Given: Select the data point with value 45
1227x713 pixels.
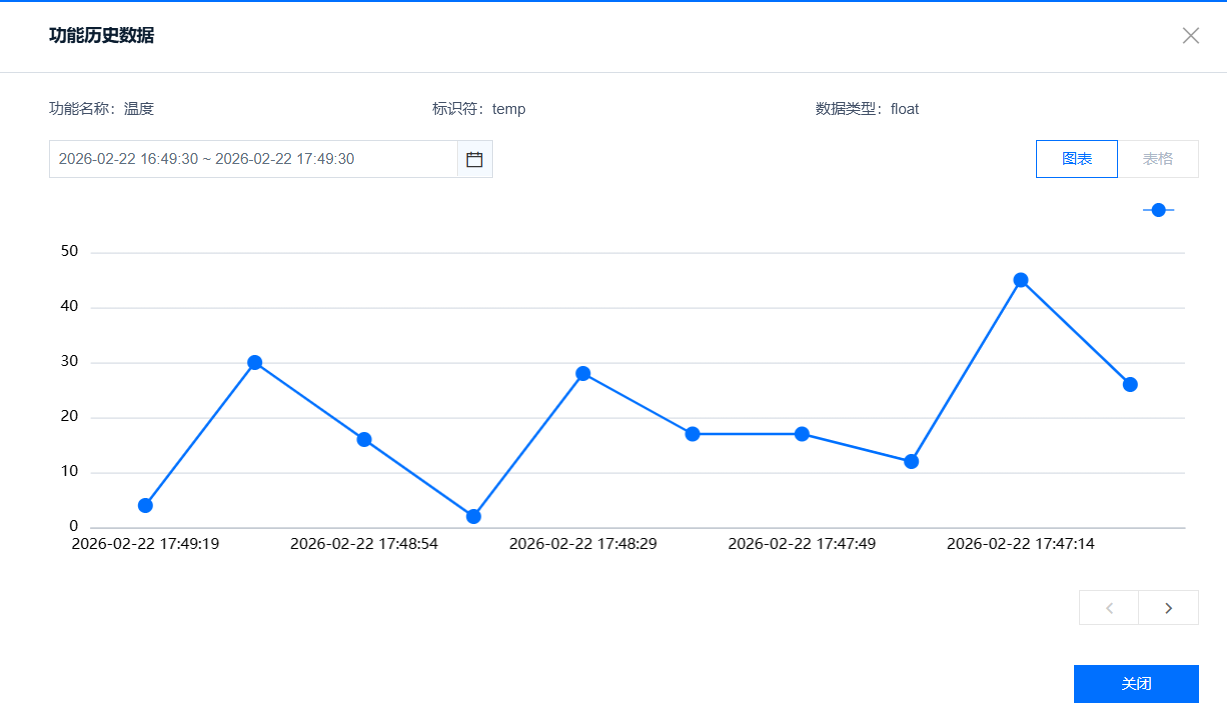Looking at the screenshot, I should click(x=1020, y=280).
